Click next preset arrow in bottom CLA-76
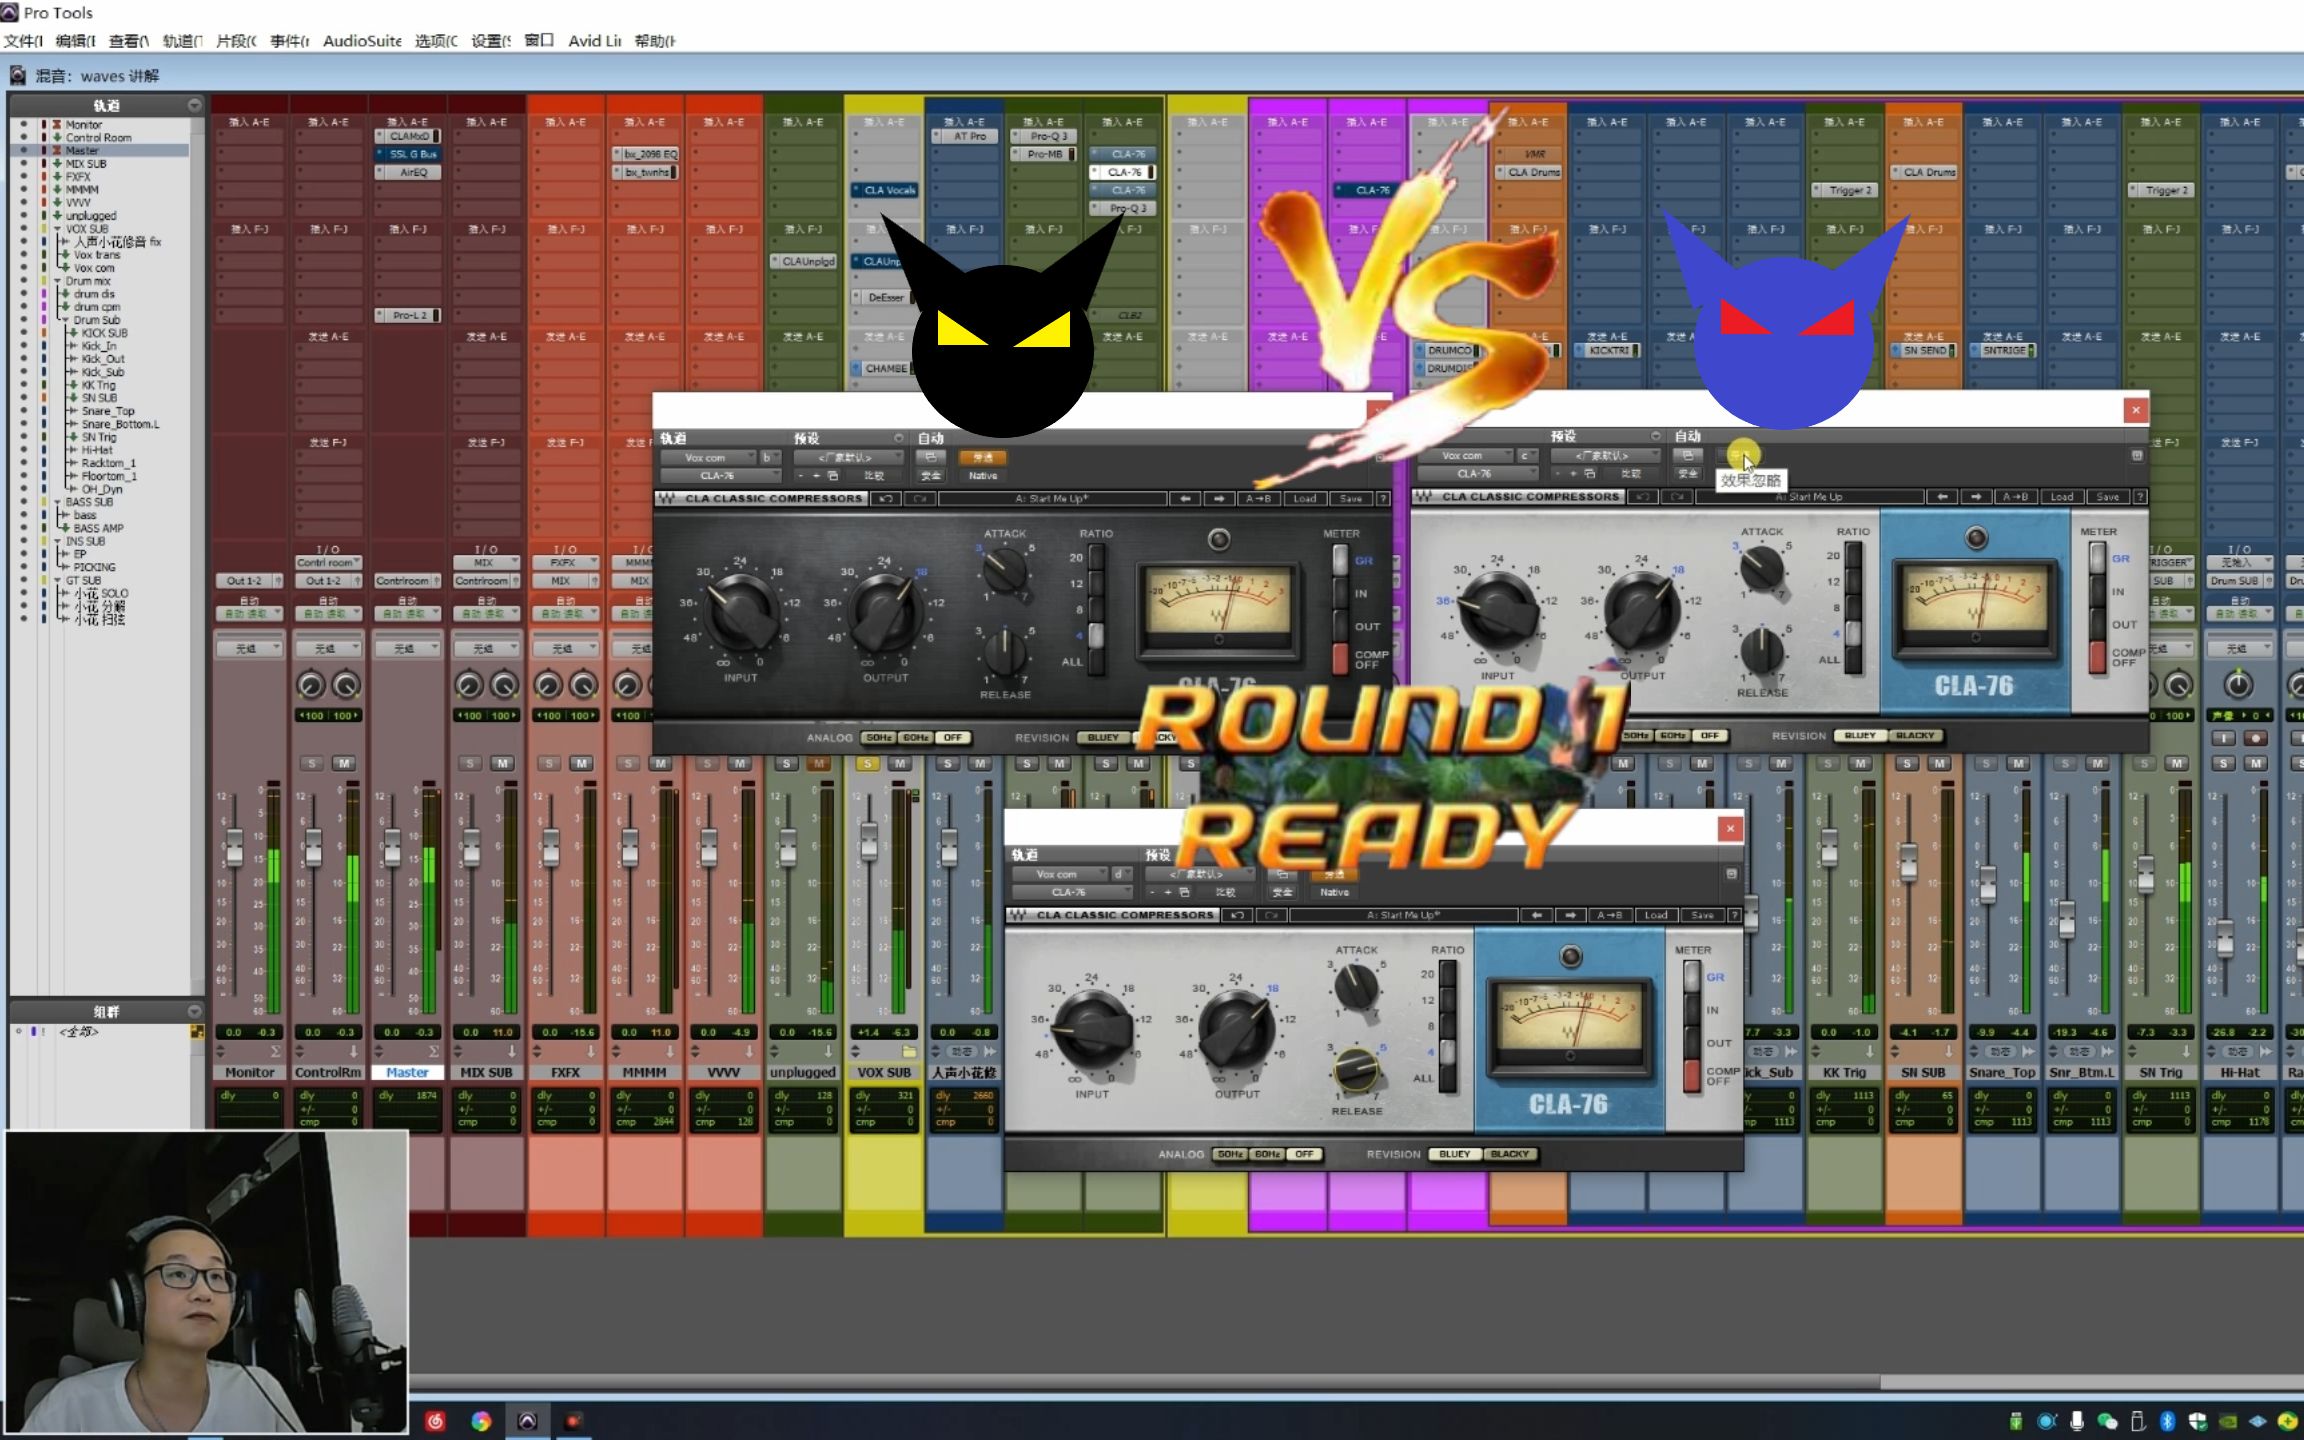The height and width of the screenshot is (1440, 2304). pos(1570,915)
